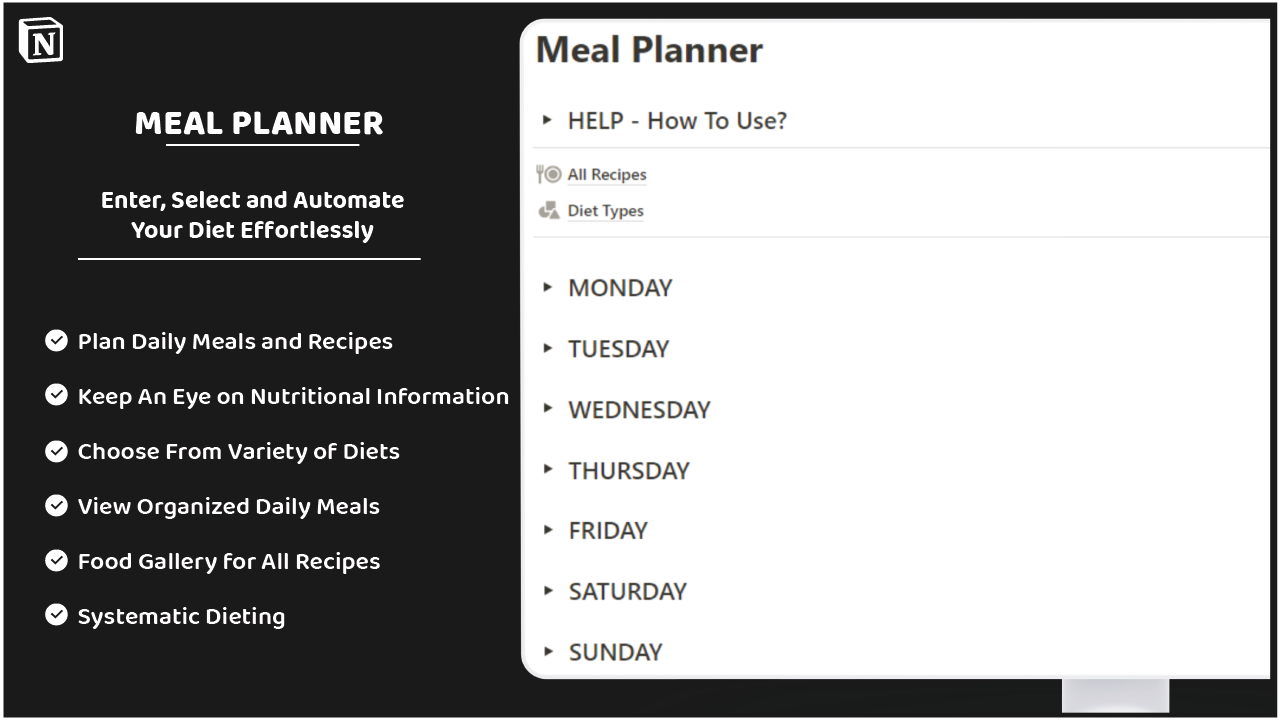The width and height of the screenshot is (1280, 720).
Task: Click the checkmark beside Food Gallery for All Recipes
Action: point(56,561)
